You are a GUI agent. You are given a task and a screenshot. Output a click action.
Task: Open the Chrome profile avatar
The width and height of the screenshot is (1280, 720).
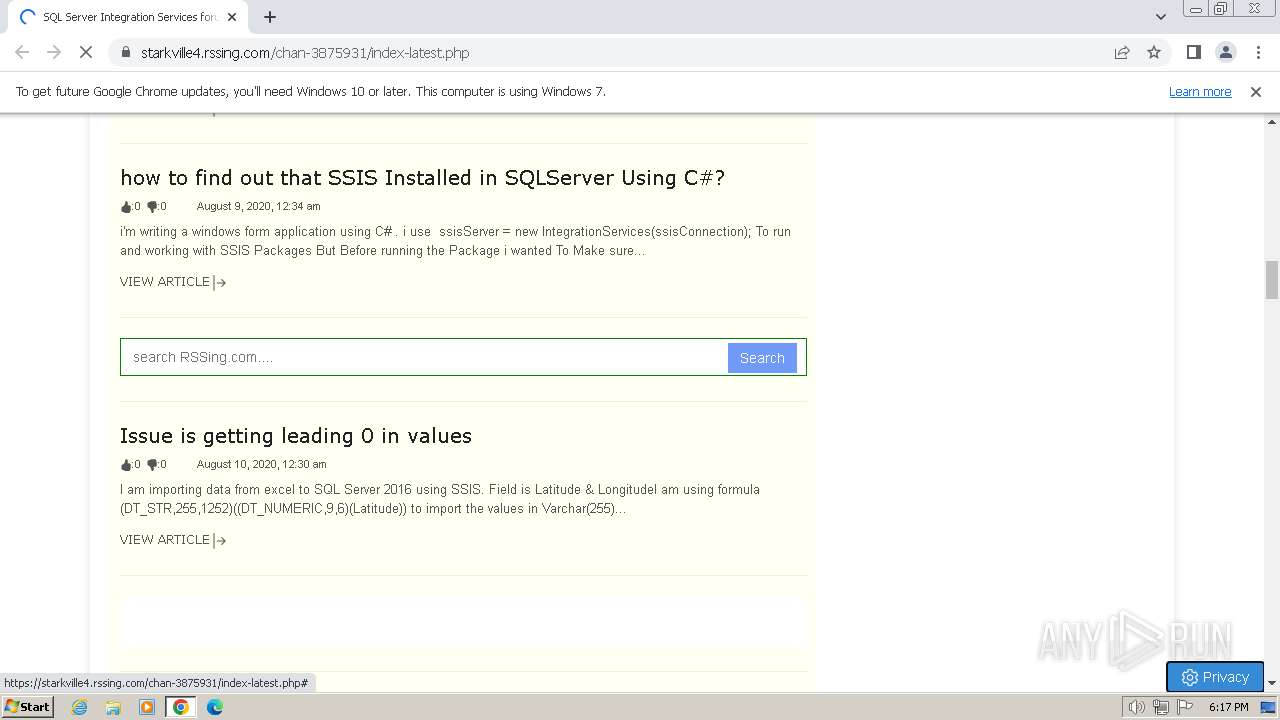(x=1225, y=52)
